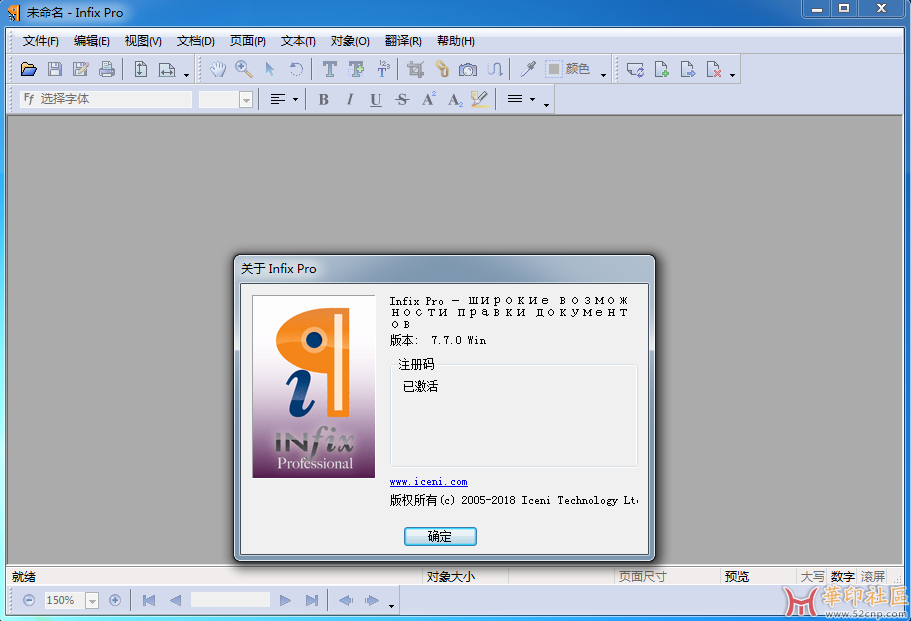Image resolution: width=911 pixels, height=621 pixels.
Task: Select the Zoom magnifier tool
Action: tap(244, 70)
